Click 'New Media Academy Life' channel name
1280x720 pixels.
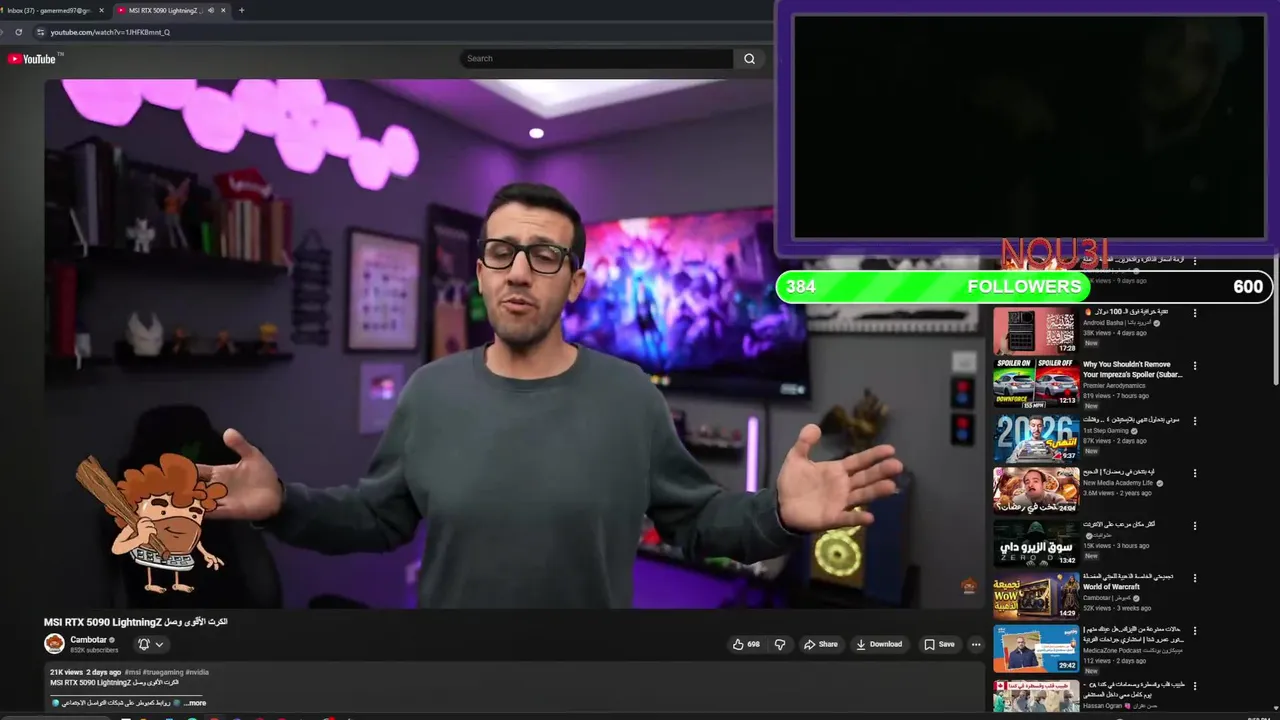point(1118,483)
